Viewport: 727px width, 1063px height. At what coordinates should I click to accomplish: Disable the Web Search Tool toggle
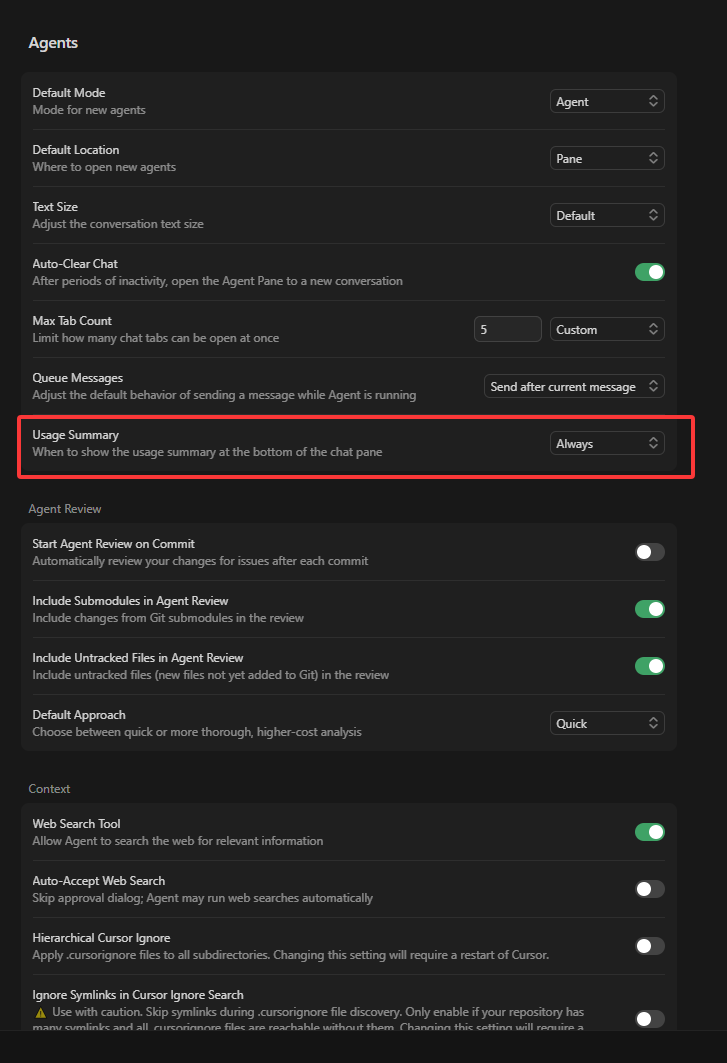point(650,832)
